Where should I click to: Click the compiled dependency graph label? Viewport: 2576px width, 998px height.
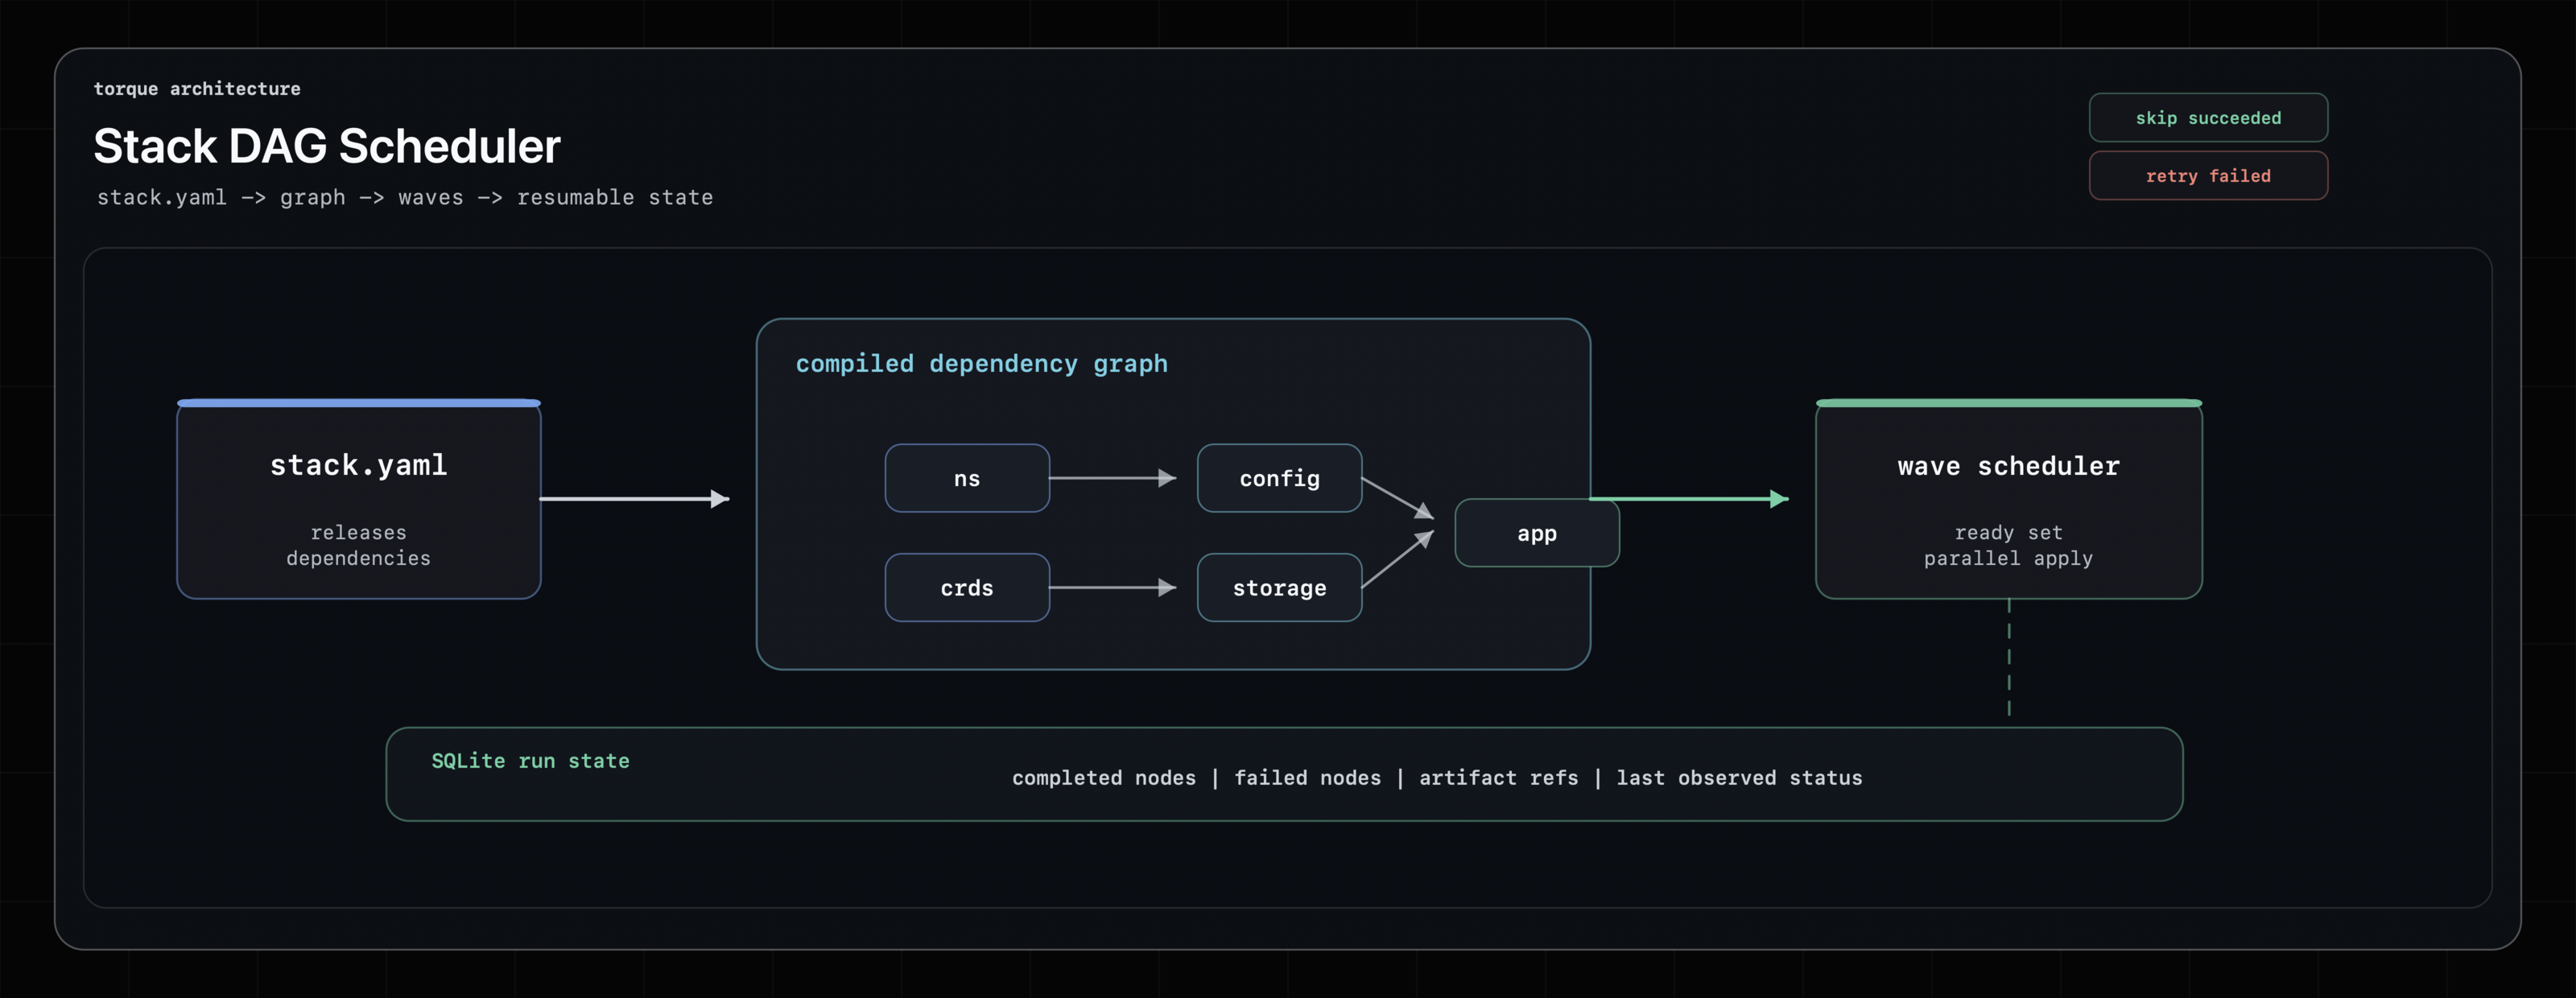point(981,364)
